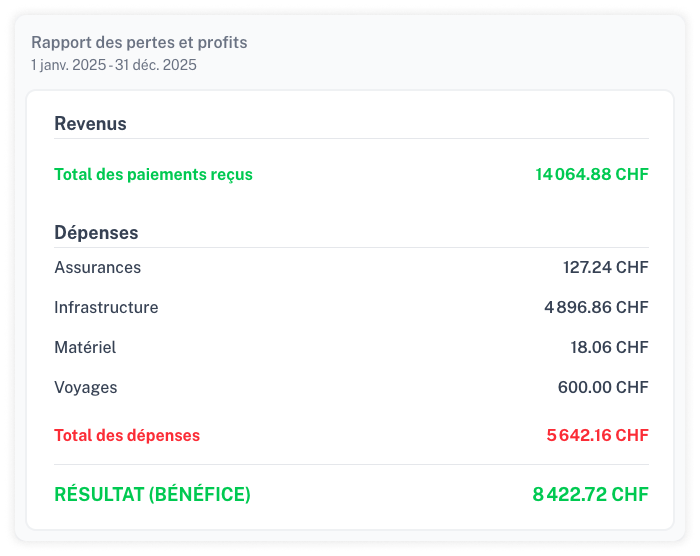Select the '127.24 CHF' value
700x556 pixels.
[605, 267]
